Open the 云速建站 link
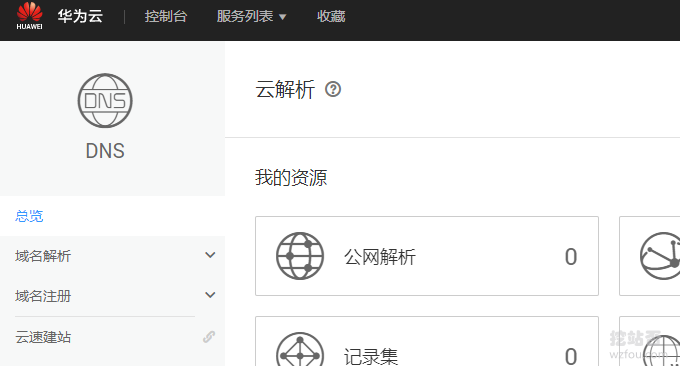The image size is (680, 366). (x=43, y=337)
